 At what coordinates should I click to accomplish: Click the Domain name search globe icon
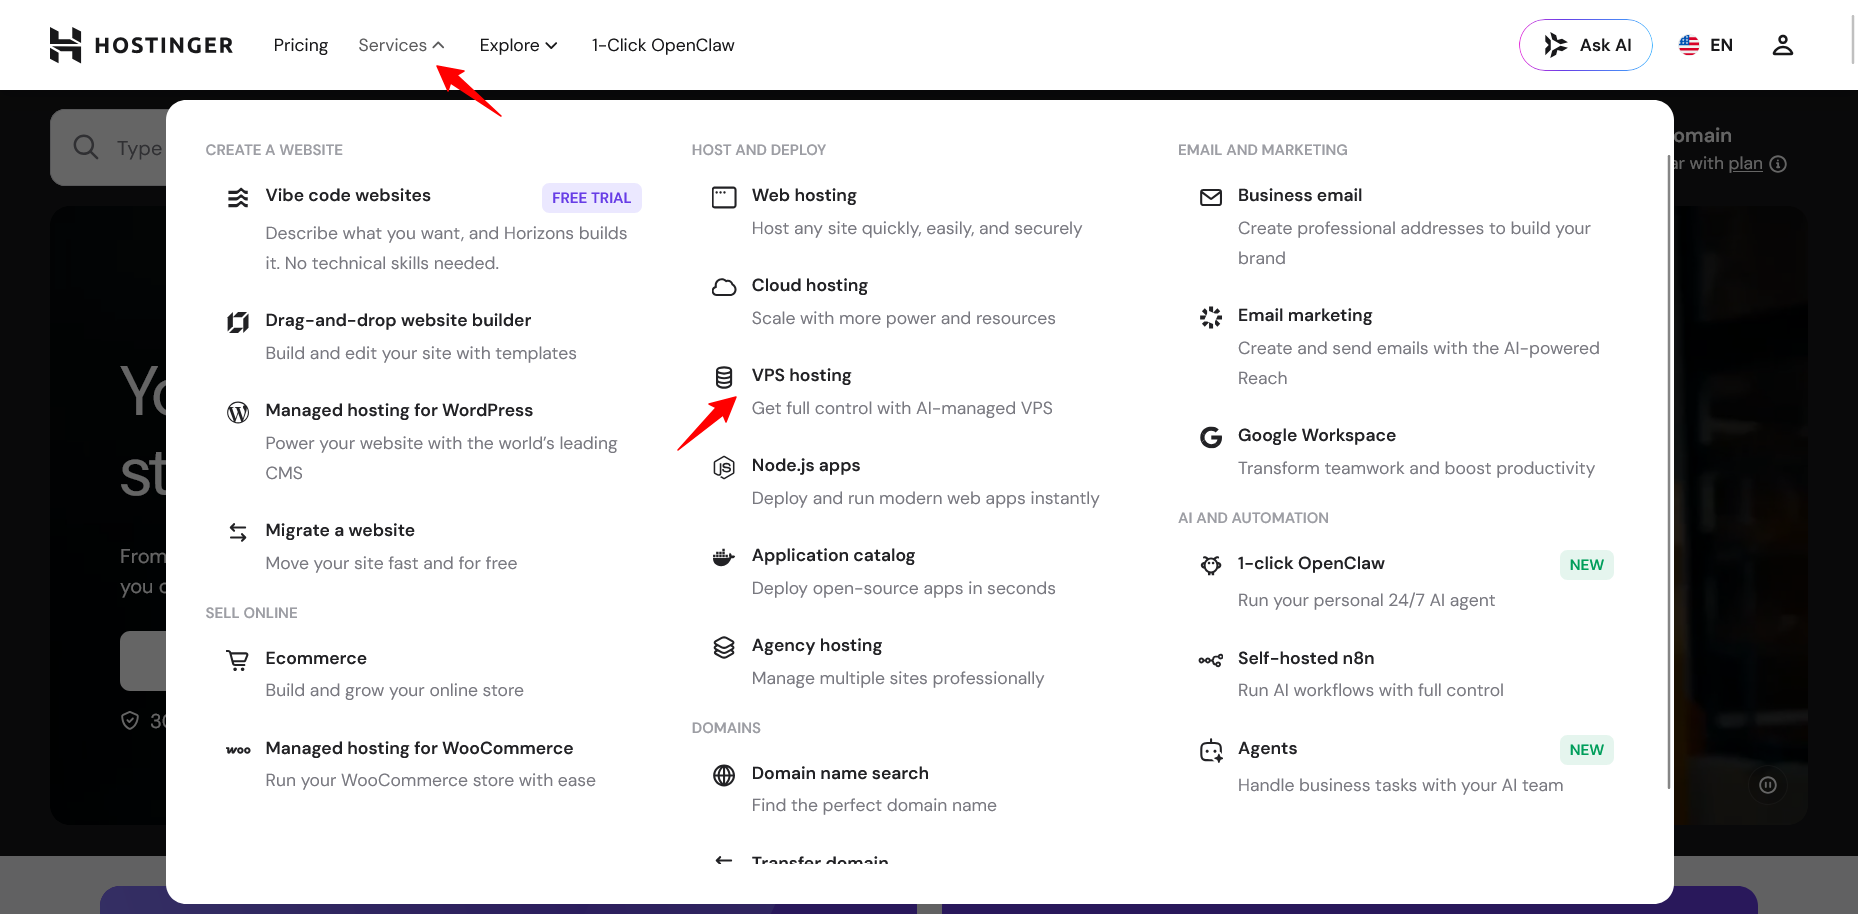(x=724, y=775)
